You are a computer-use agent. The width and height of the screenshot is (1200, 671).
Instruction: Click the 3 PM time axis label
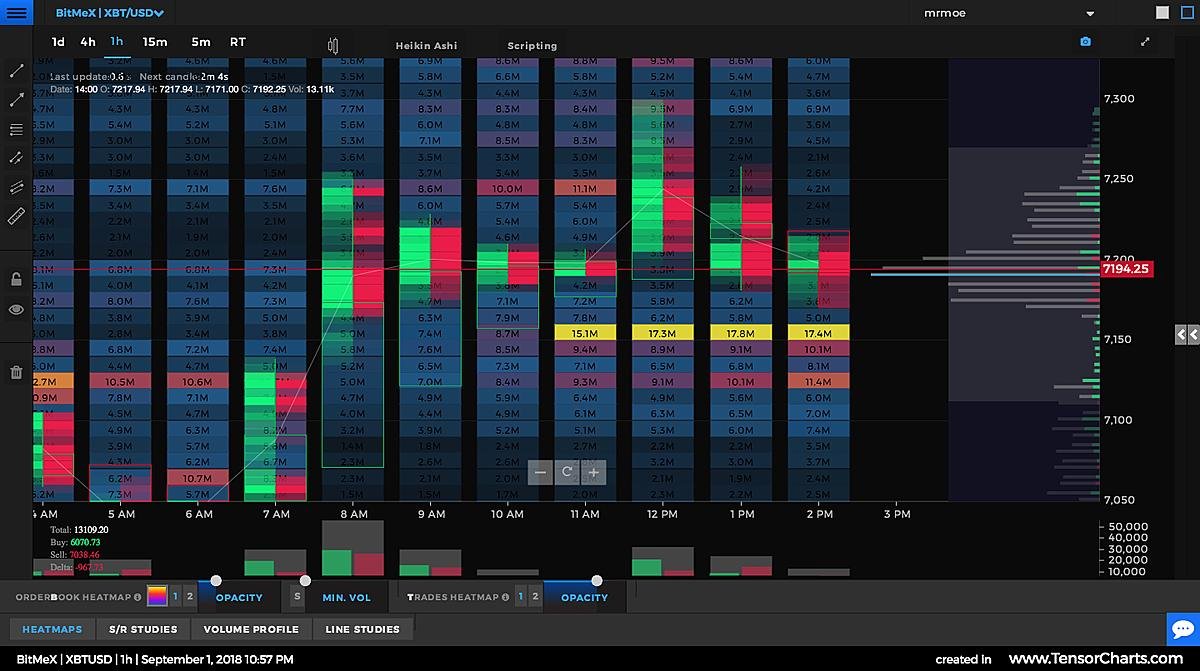click(897, 514)
